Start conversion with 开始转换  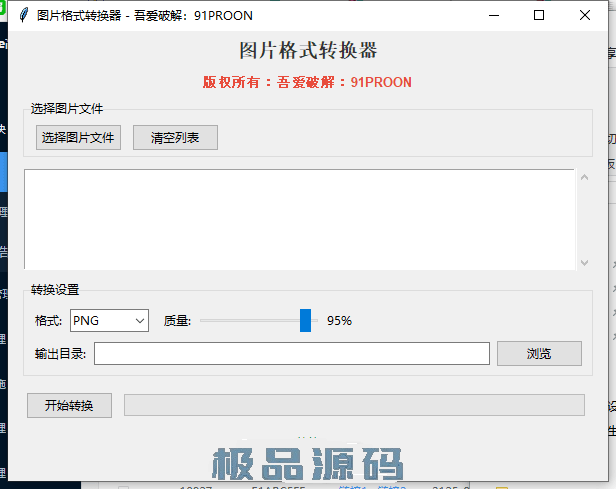click(69, 405)
